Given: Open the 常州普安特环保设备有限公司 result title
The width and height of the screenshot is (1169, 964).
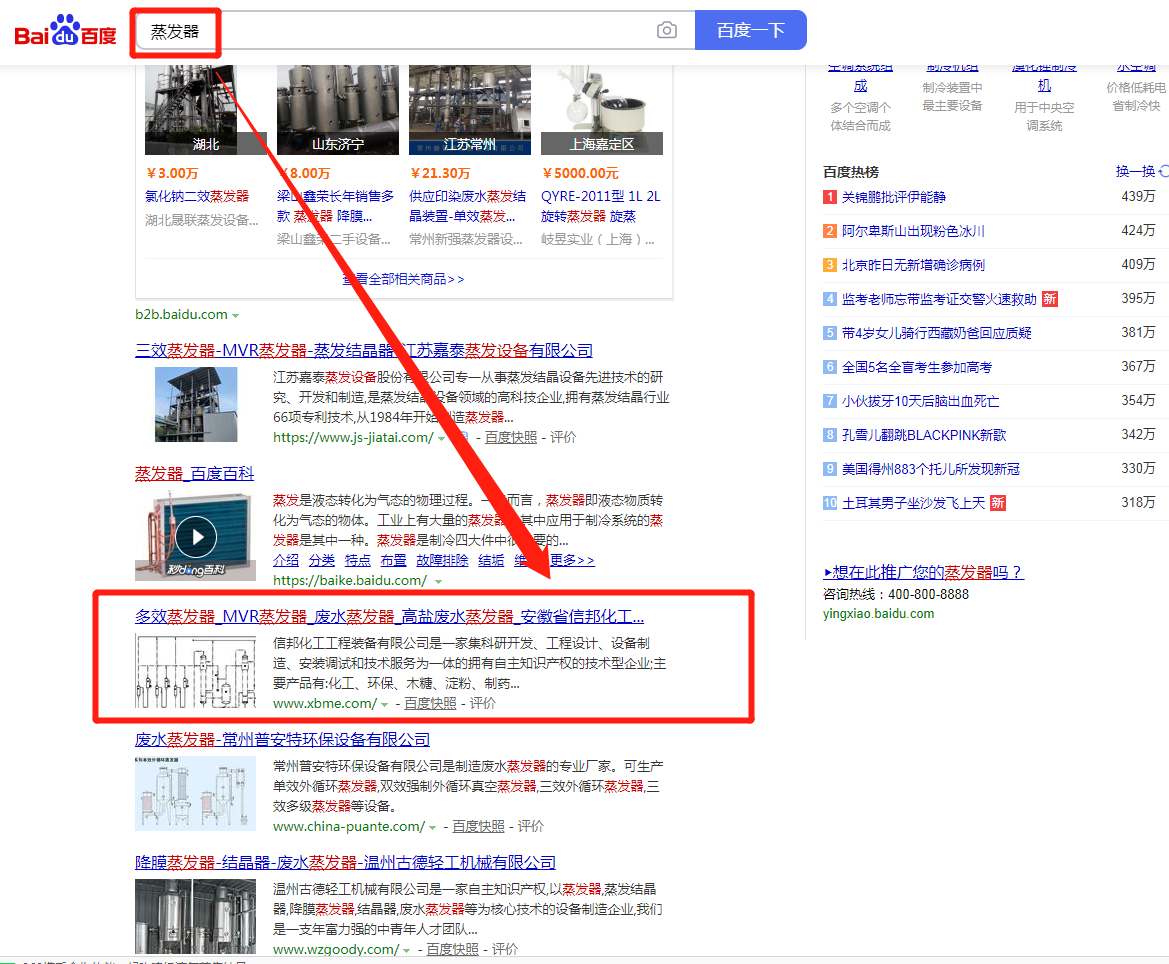Looking at the screenshot, I should (283, 740).
